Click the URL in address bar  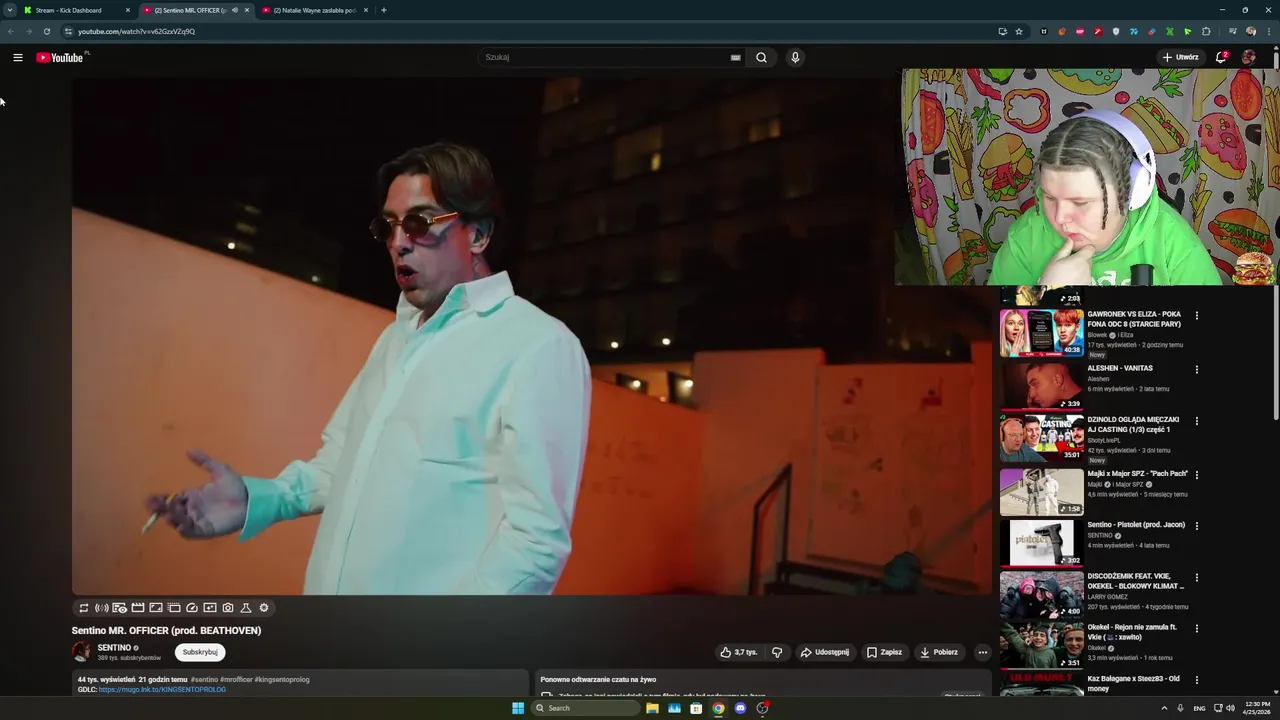click(x=137, y=31)
